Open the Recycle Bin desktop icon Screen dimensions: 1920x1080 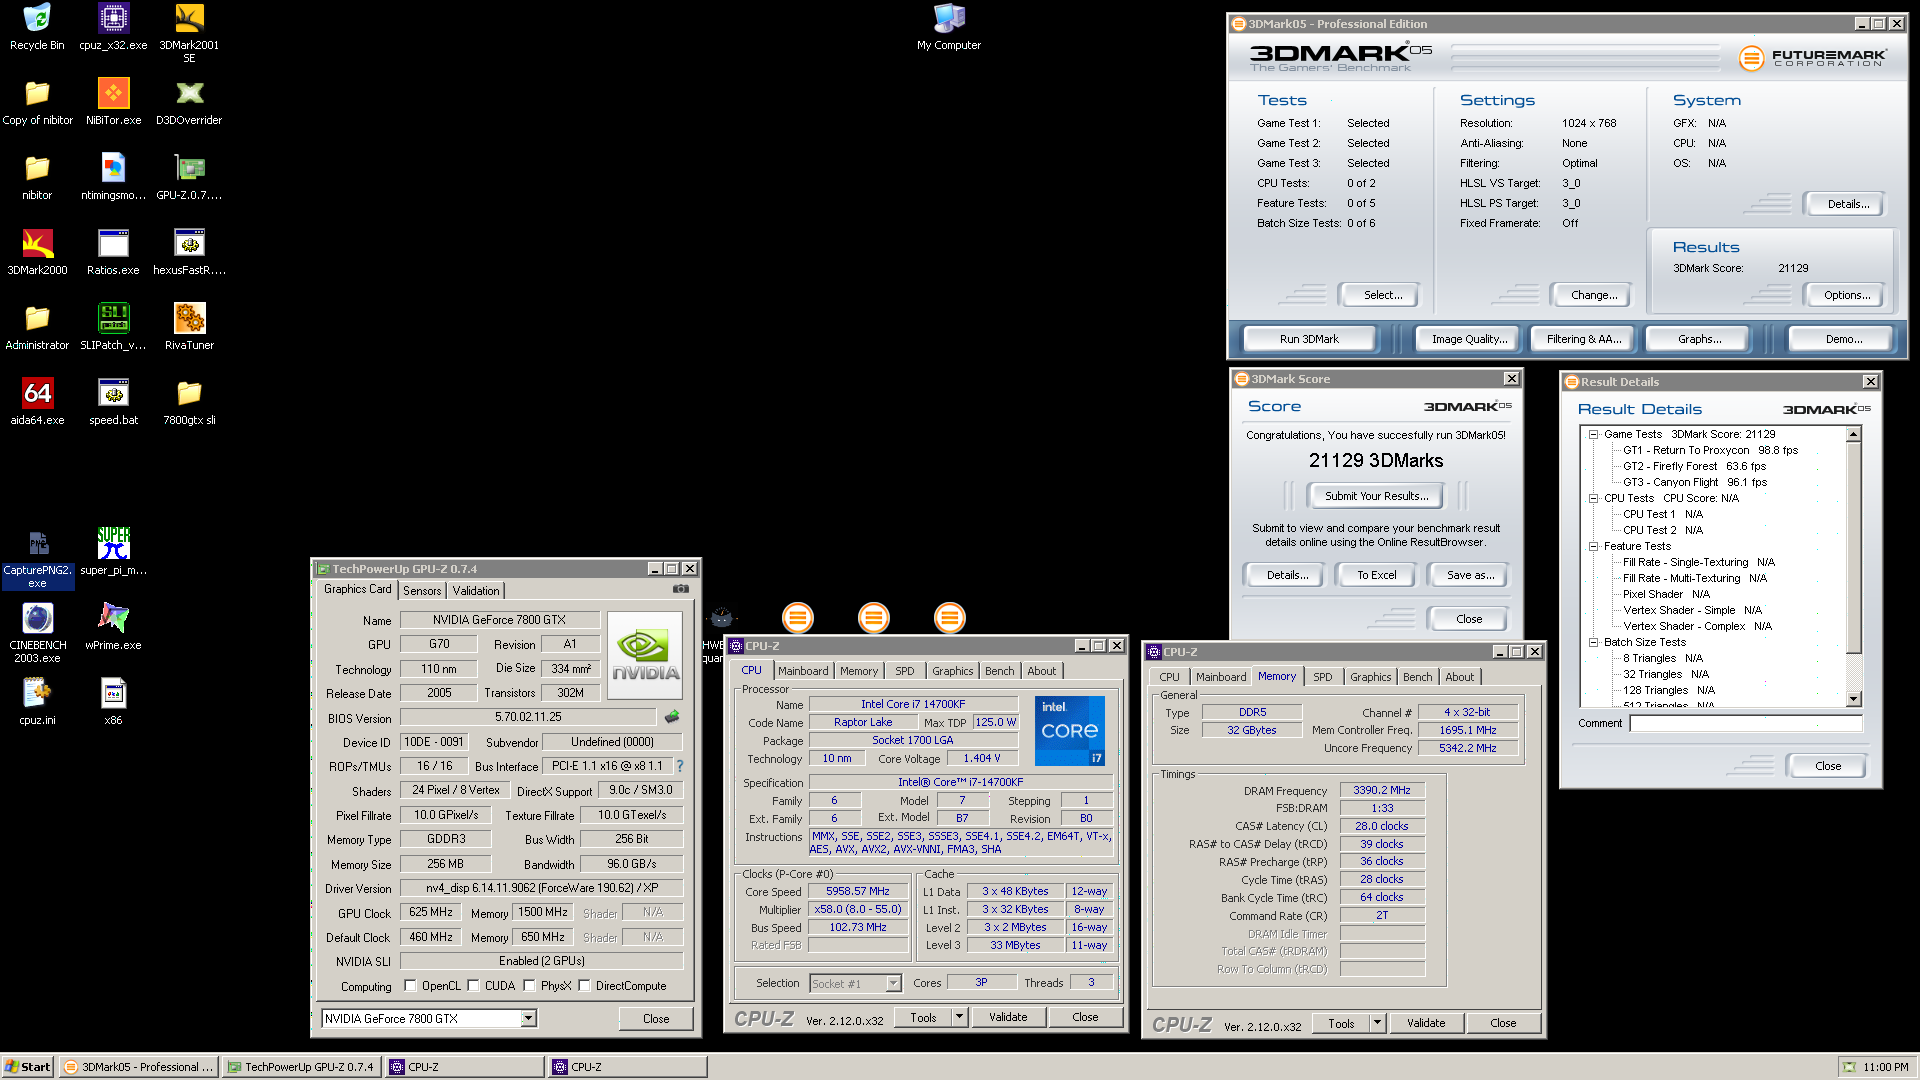(37, 27)
